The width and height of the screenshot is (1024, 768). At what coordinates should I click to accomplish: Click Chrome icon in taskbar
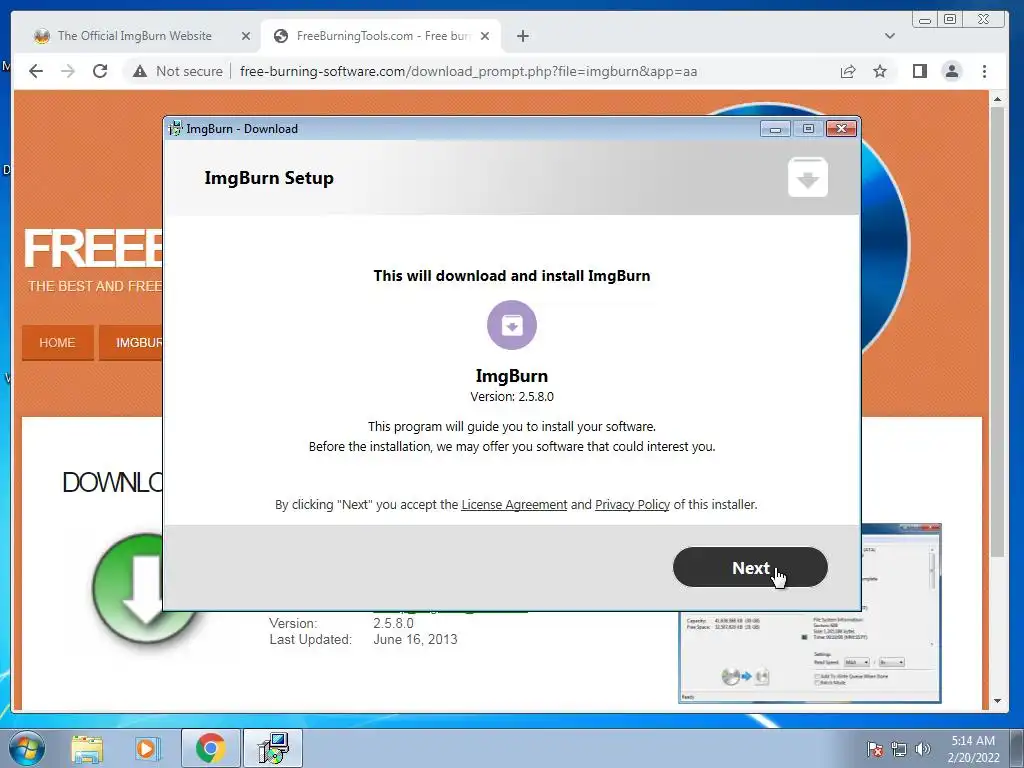click(x=210, y=748)
